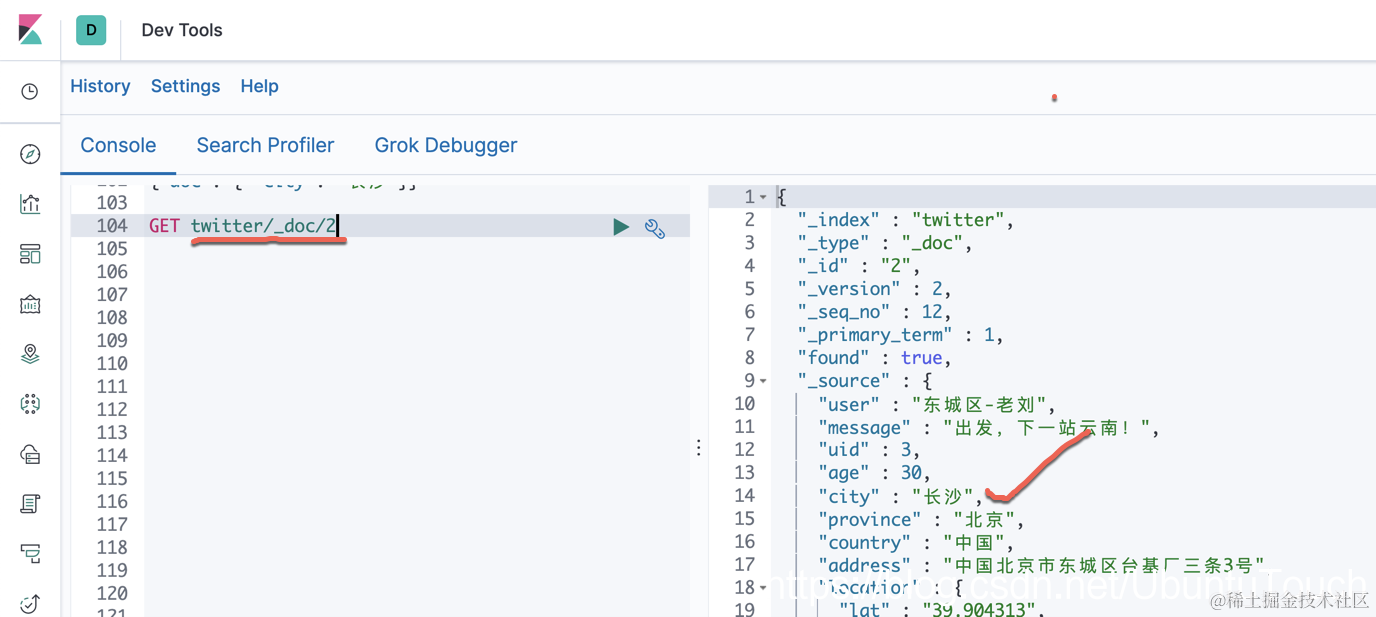Click the editor-output splitter handle dots
Image resolution: width=1376 pixels, height=617 pixels.
pos(698,448)
